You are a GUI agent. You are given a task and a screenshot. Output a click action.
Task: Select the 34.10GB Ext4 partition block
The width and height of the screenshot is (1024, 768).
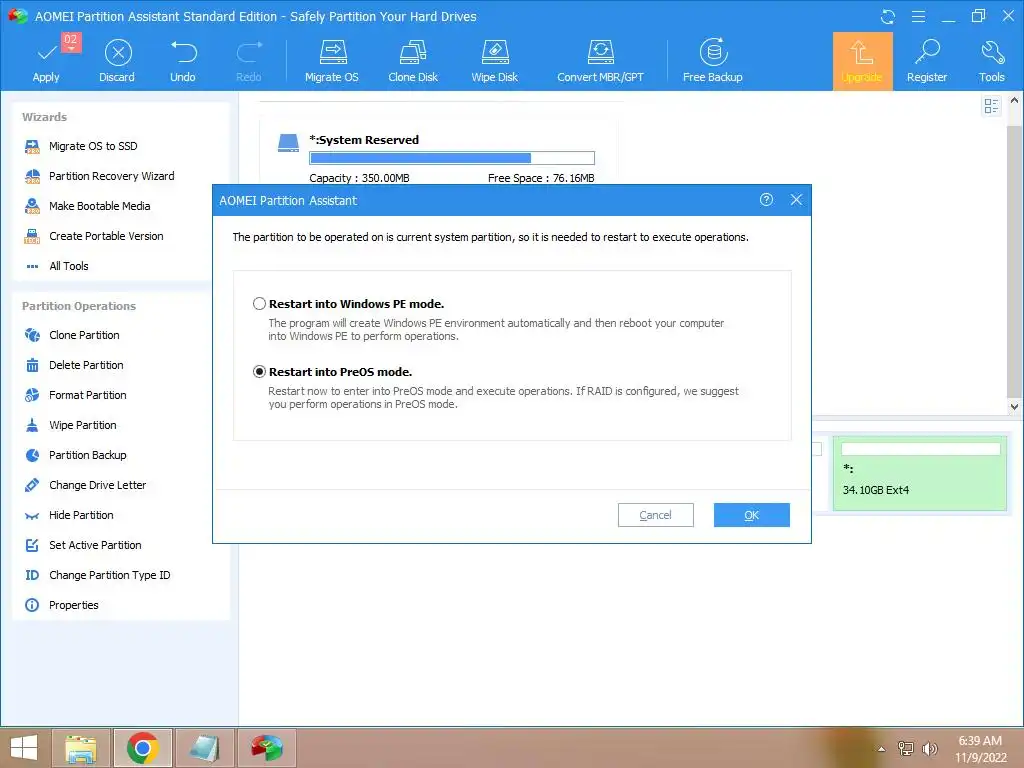(920, 474)
